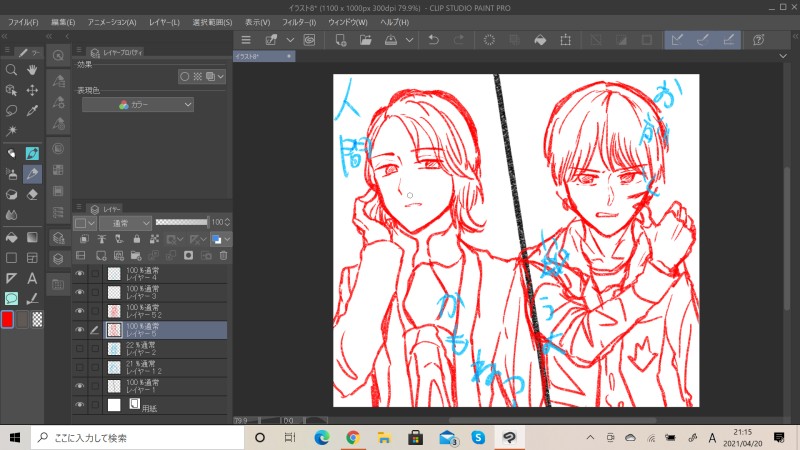
Task: Click the Windows search box ここに入力して検索
Action: click(x=138, y=437)
